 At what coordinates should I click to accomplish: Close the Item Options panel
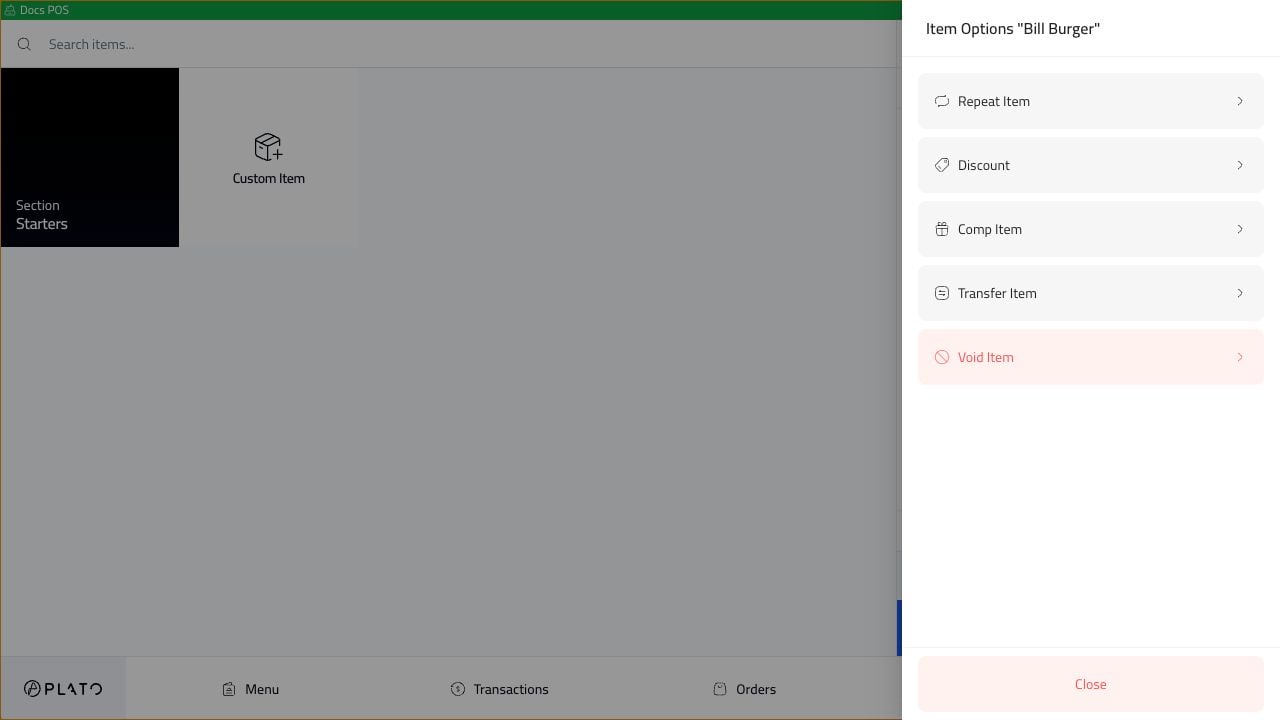(x=1091, y=684)
